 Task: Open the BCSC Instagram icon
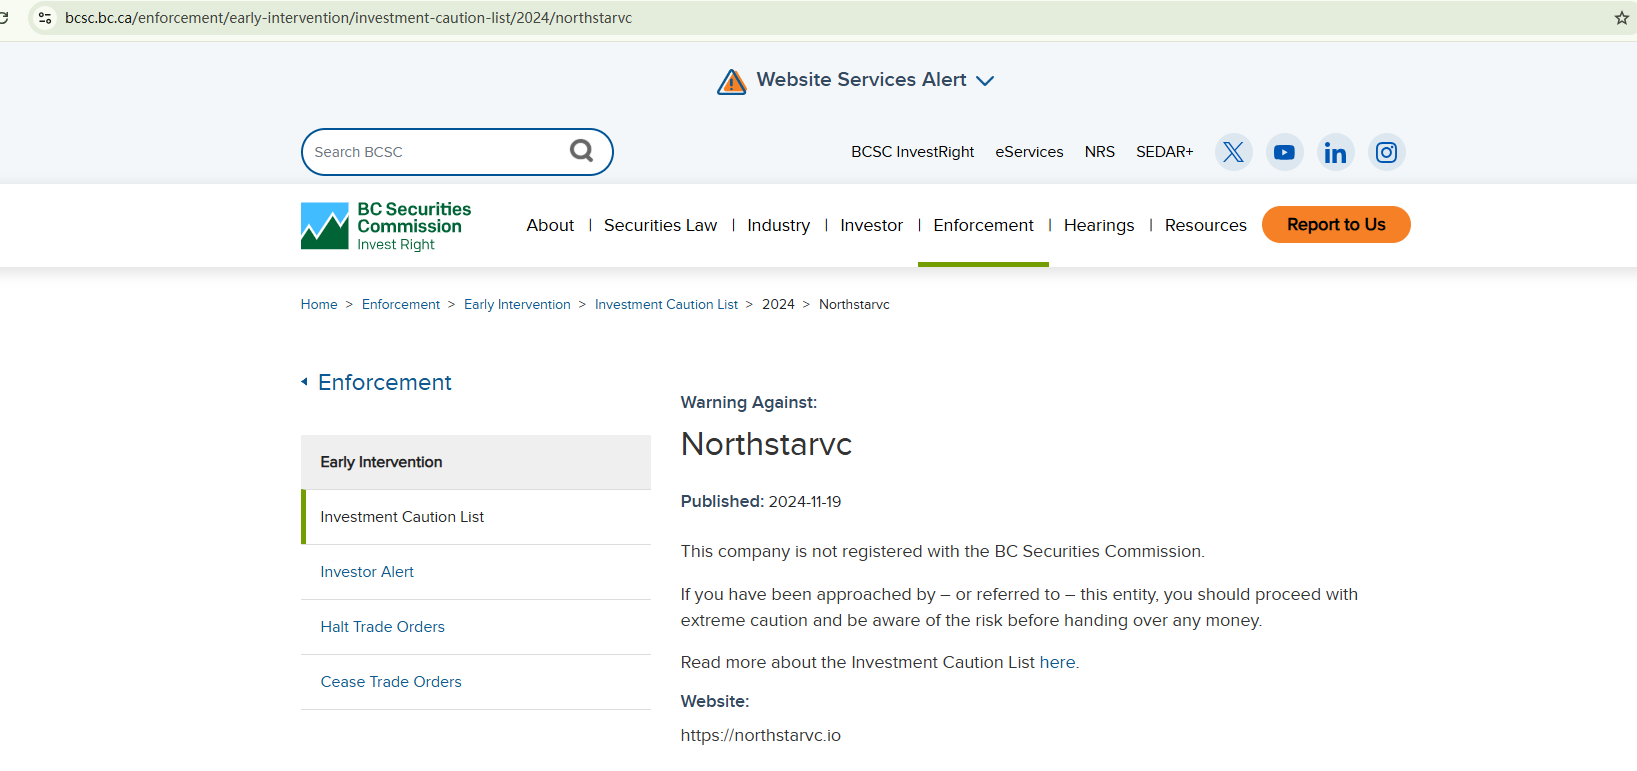[x=1386, y=152]
